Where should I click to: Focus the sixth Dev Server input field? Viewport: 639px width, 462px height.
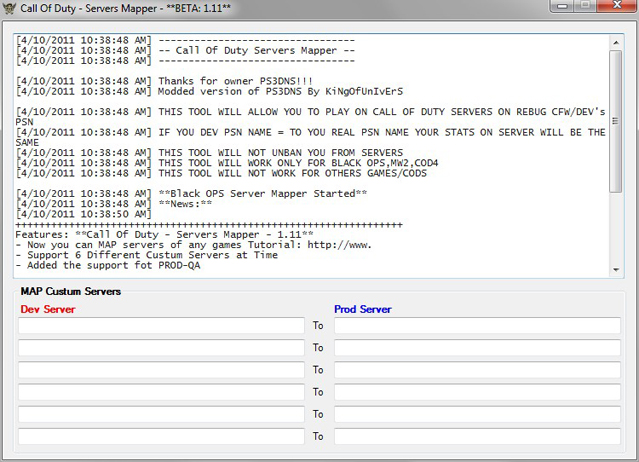coord(161,436)
